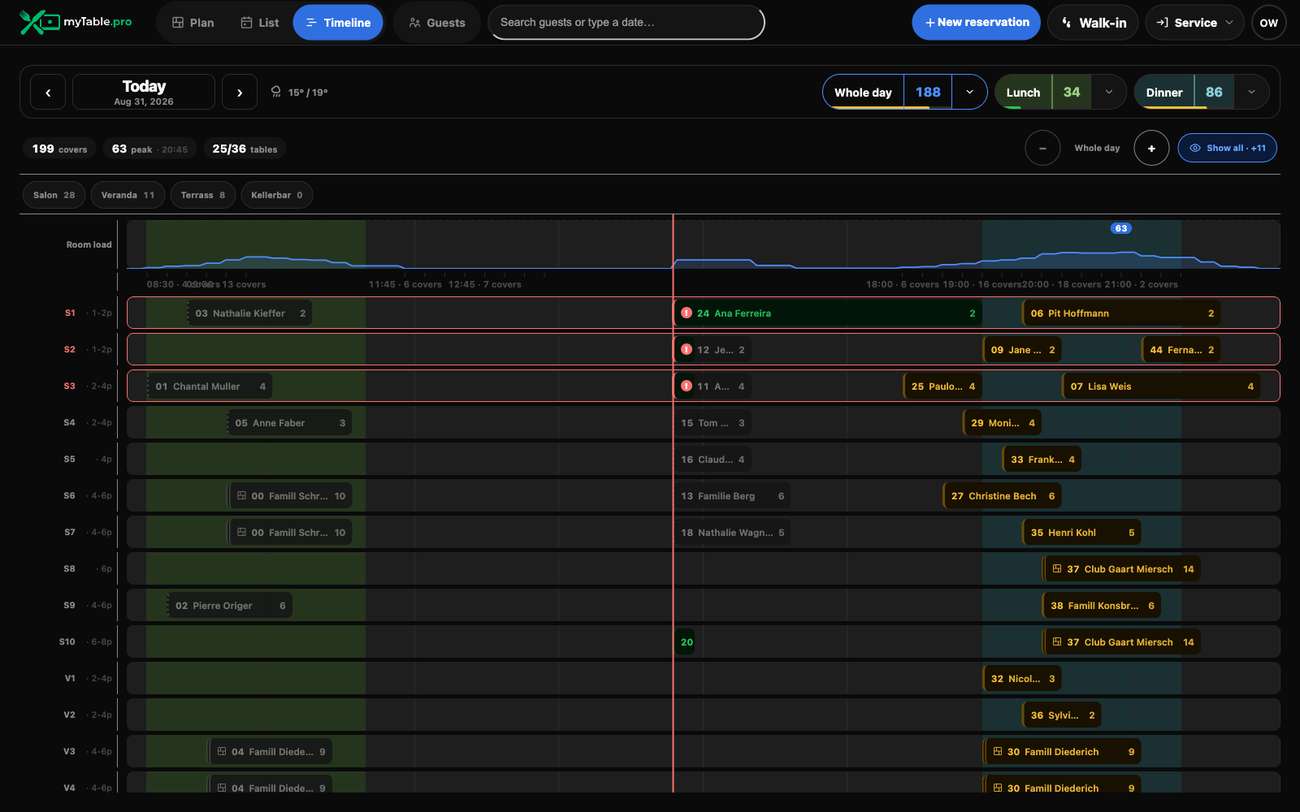Click peak 63 badge on room load graph
1300x812 pixels.
pos(1121,228)
